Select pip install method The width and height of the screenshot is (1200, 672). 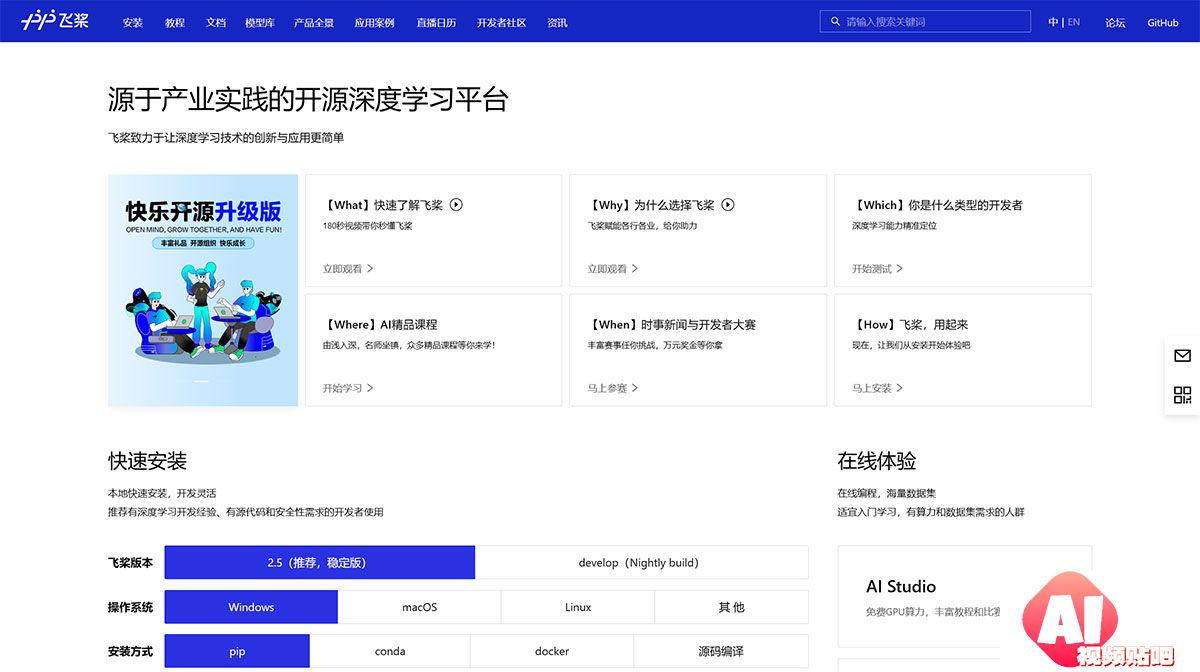(237, 651)
